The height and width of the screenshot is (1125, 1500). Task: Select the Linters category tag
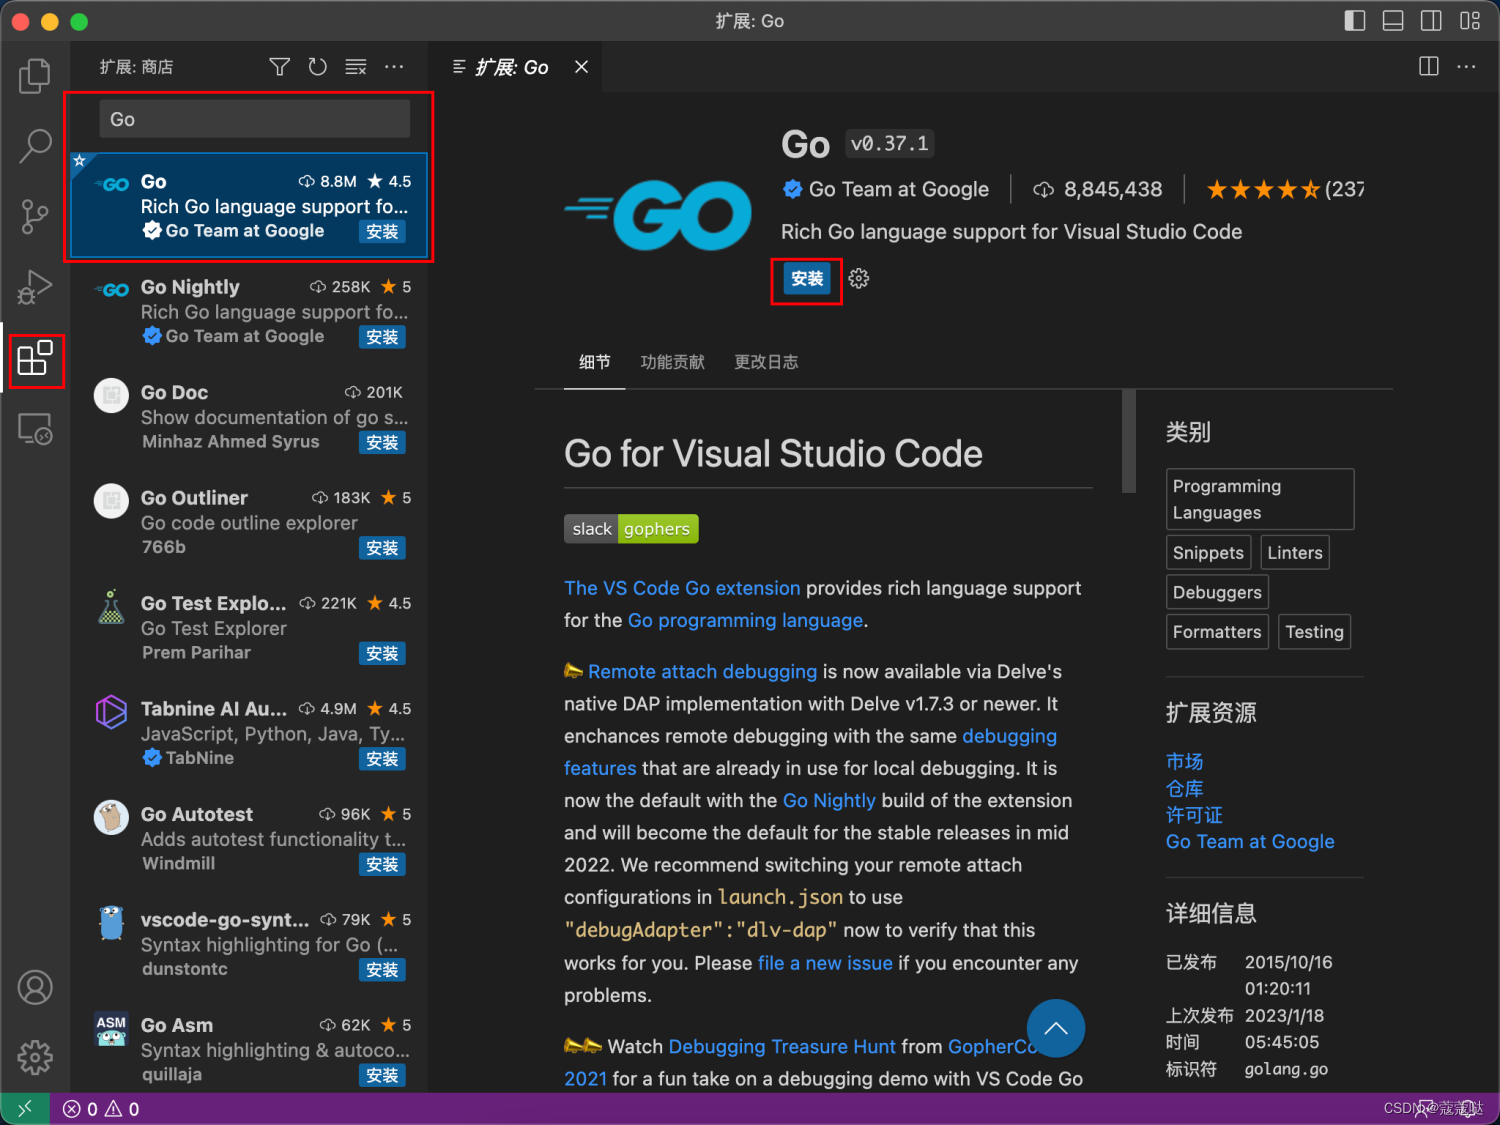1295,553
